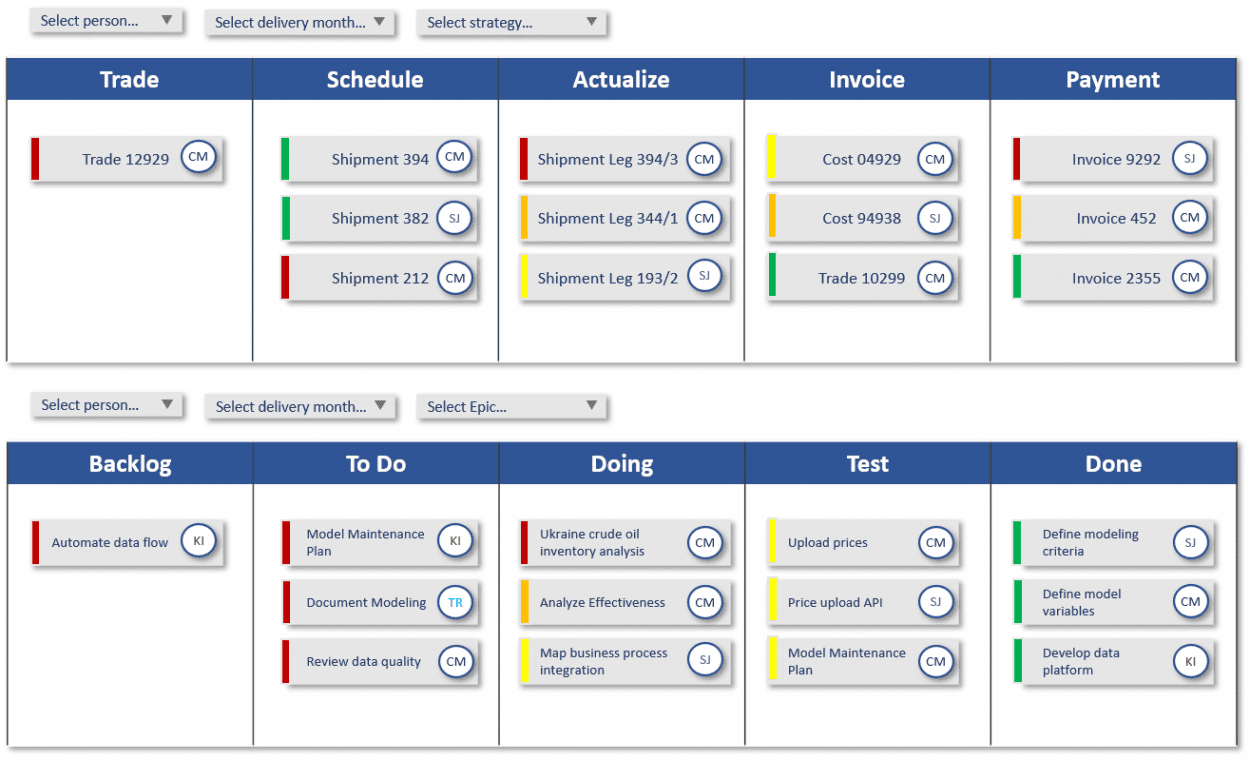Viewport: 1250px width, 760px height.
Task: Click the Actualize column header
Action: (x=621, y=79)
